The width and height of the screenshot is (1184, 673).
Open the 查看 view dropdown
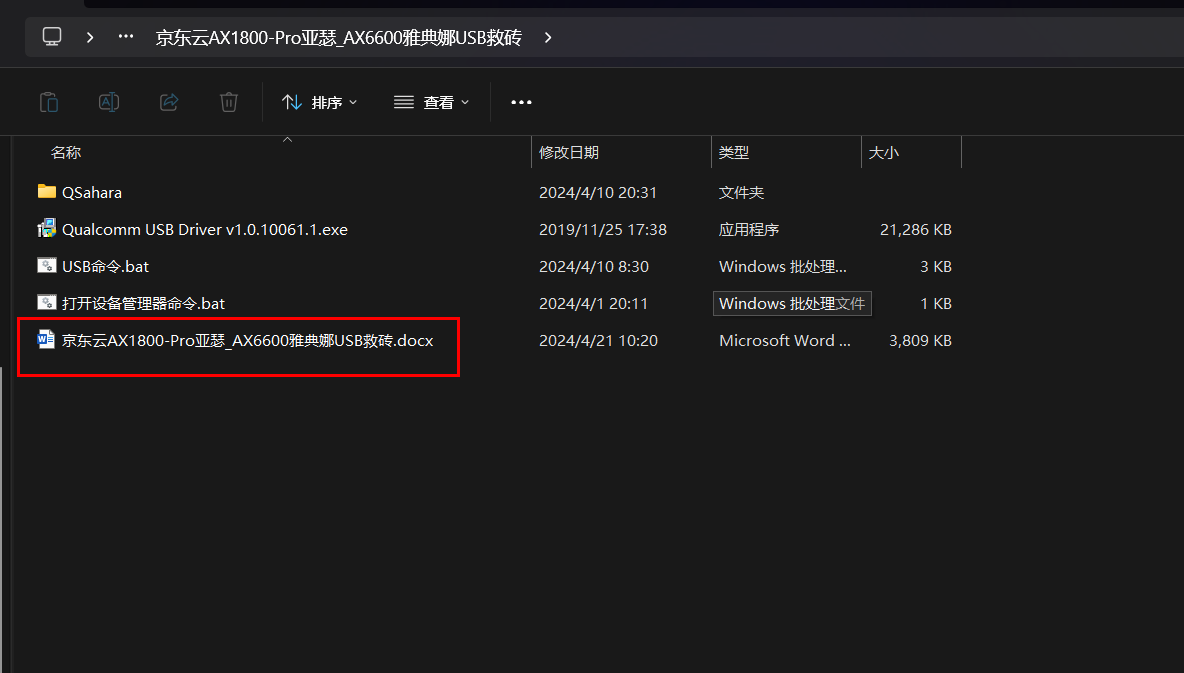click(x=431, y=102)
